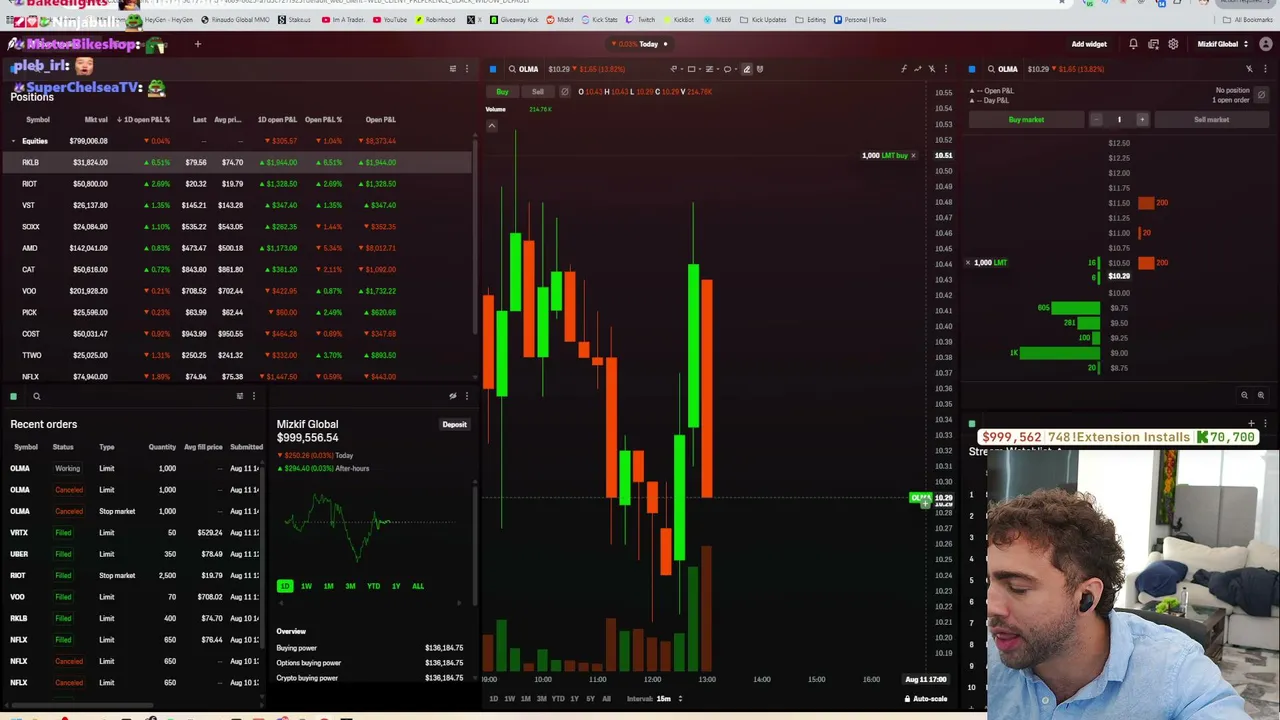Expand the line tool dropdown arrow
Image resolution: width=1280 pixels, height=720 pixels.
(x=680, y=69)
